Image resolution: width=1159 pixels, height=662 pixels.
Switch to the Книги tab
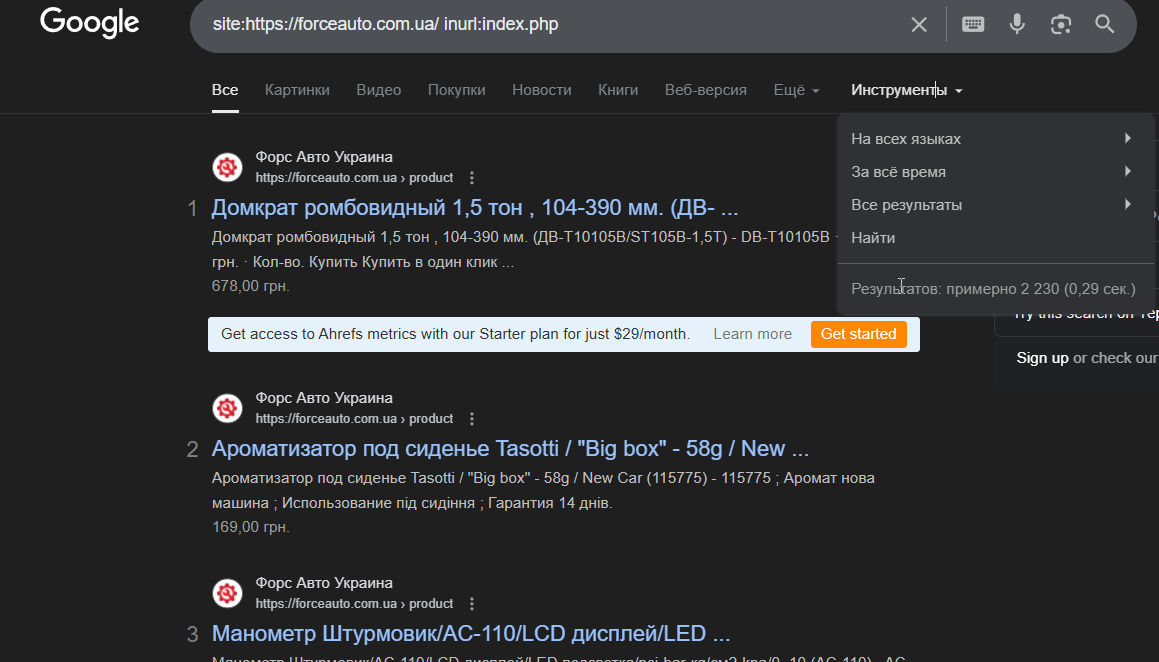[x=618, y=90]
